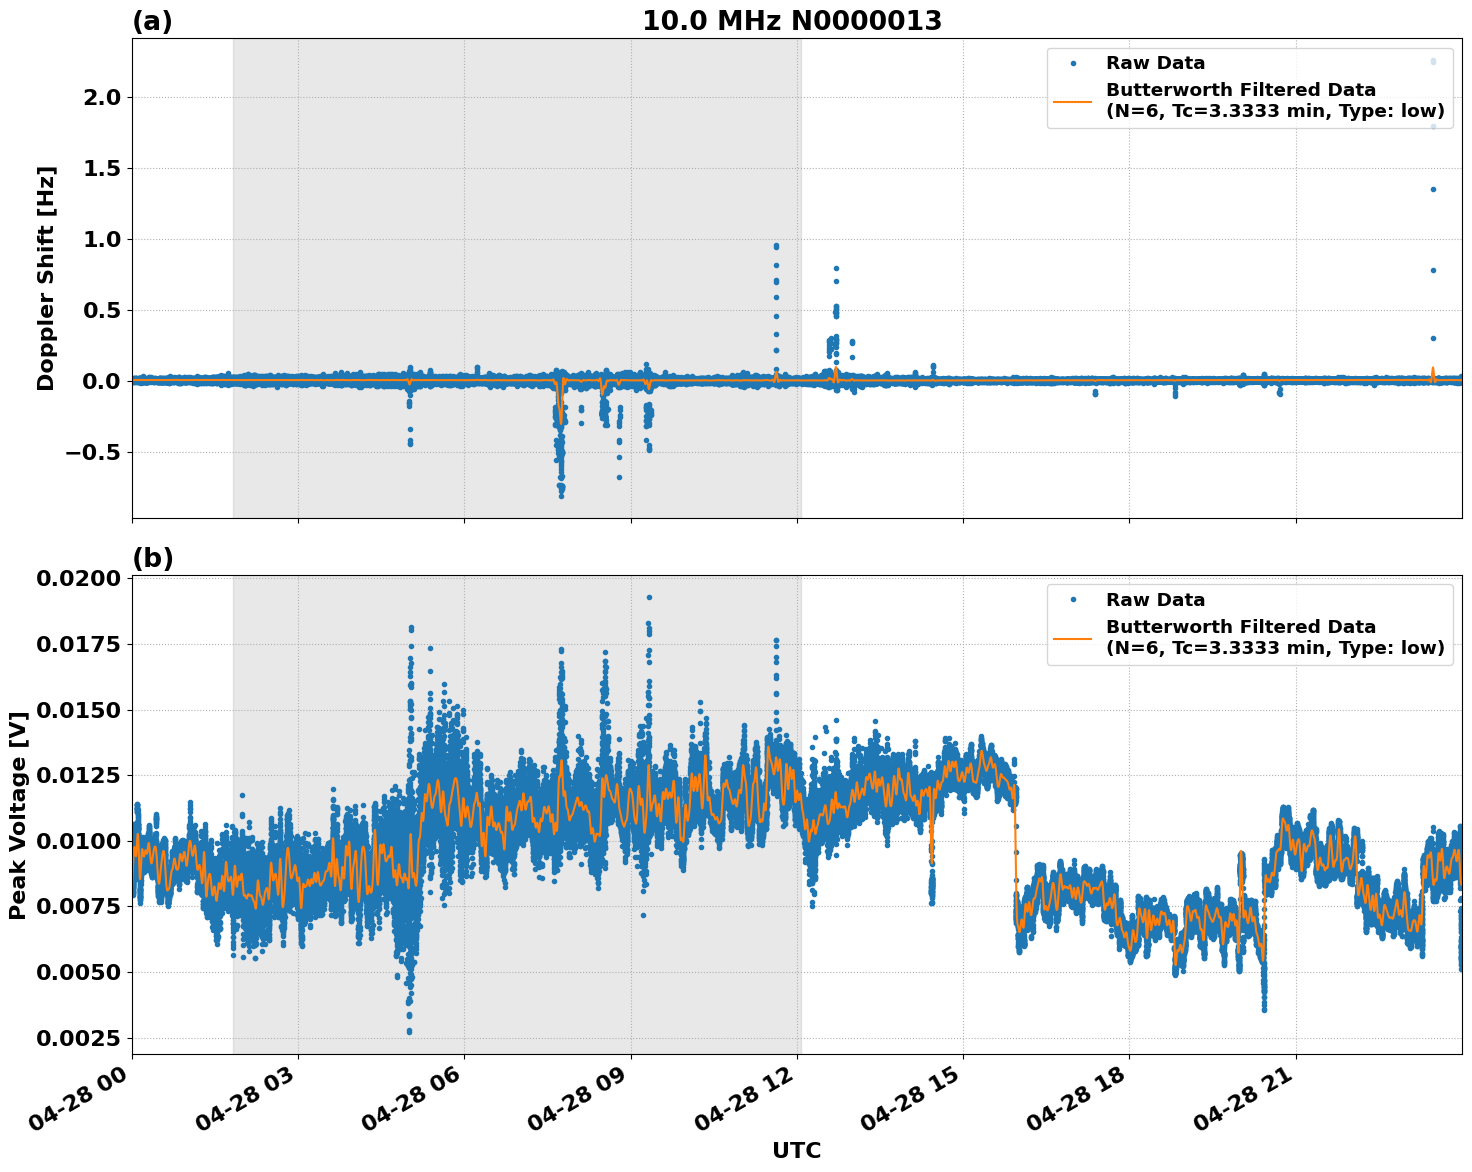This screenshot has height=1172, width=1472.
Task: Click the Raw Data dot marker in panel (b) legend
Action: pyautogui.click(x=1073, y=597)
